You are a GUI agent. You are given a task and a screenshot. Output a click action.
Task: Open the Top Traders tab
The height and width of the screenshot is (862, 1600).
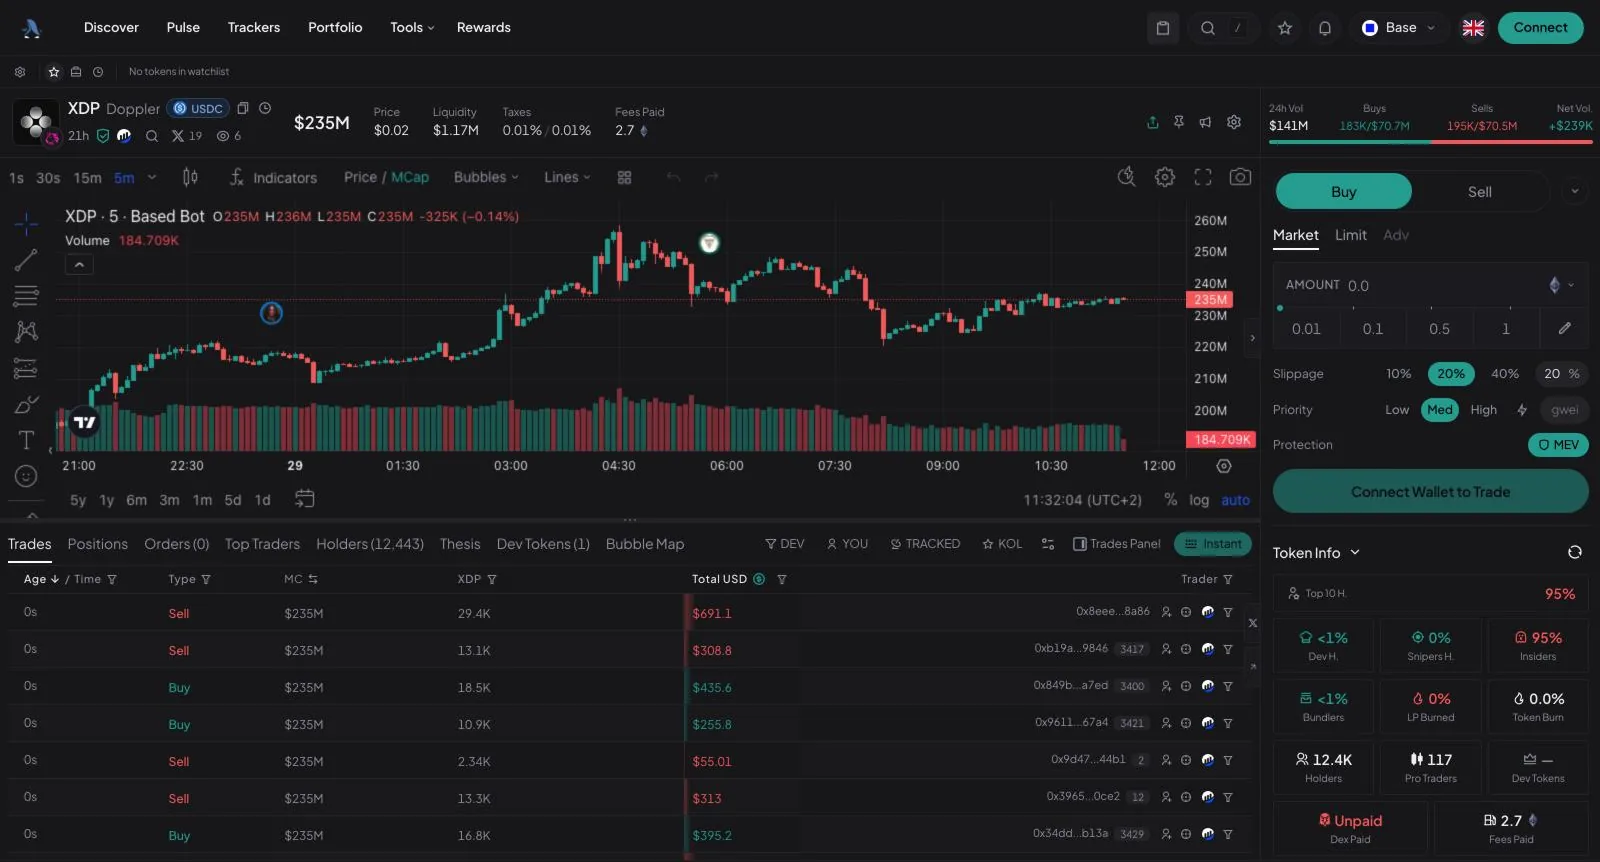262,544
